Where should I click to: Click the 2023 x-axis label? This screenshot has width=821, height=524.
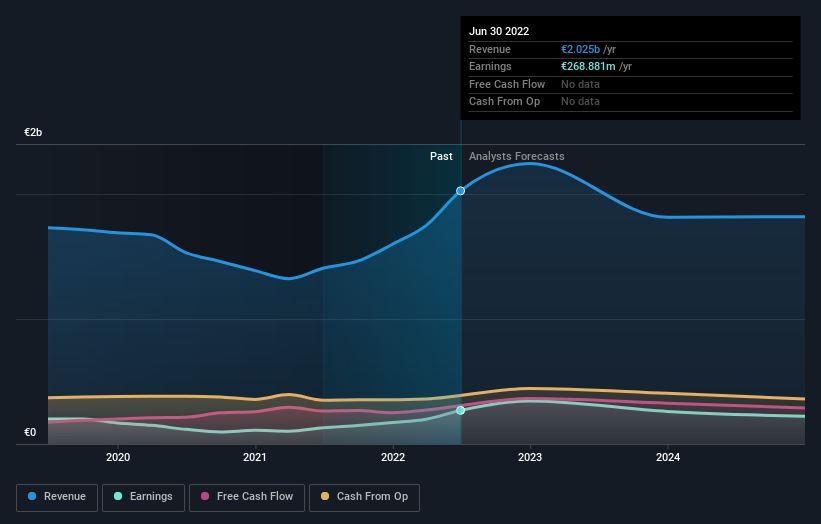click(530, 458)
